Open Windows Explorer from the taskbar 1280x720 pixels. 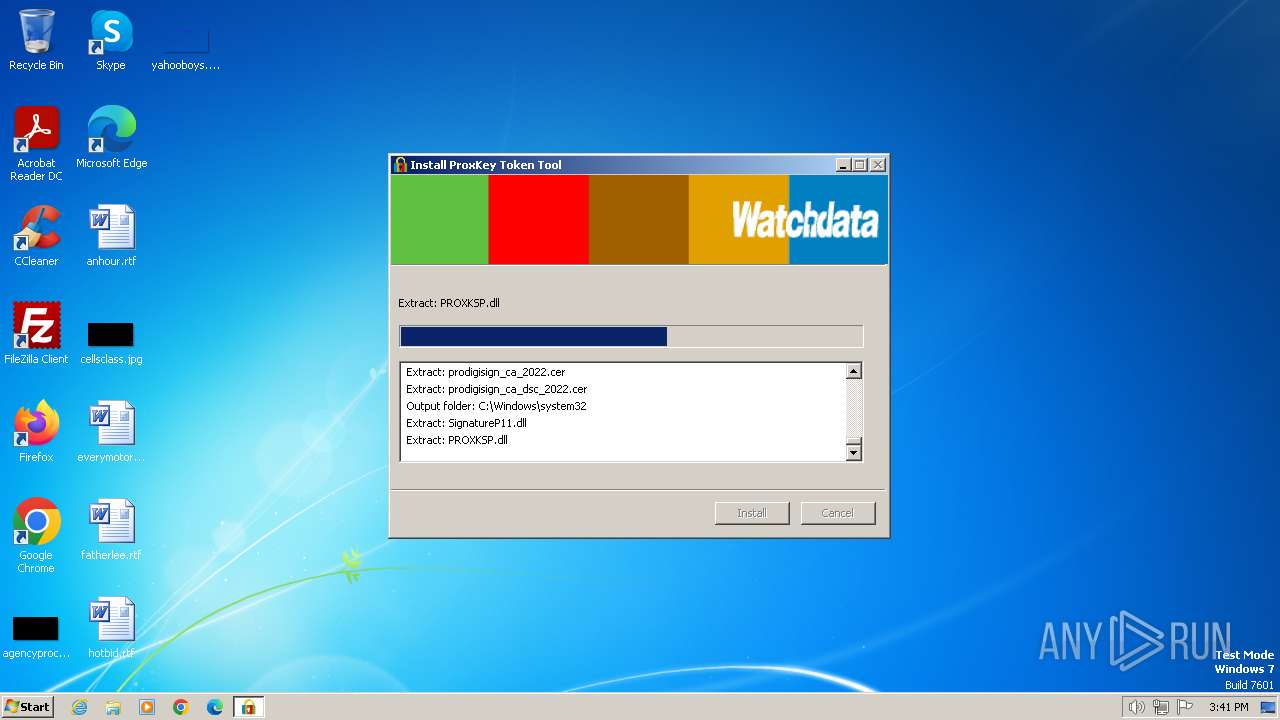113,707
